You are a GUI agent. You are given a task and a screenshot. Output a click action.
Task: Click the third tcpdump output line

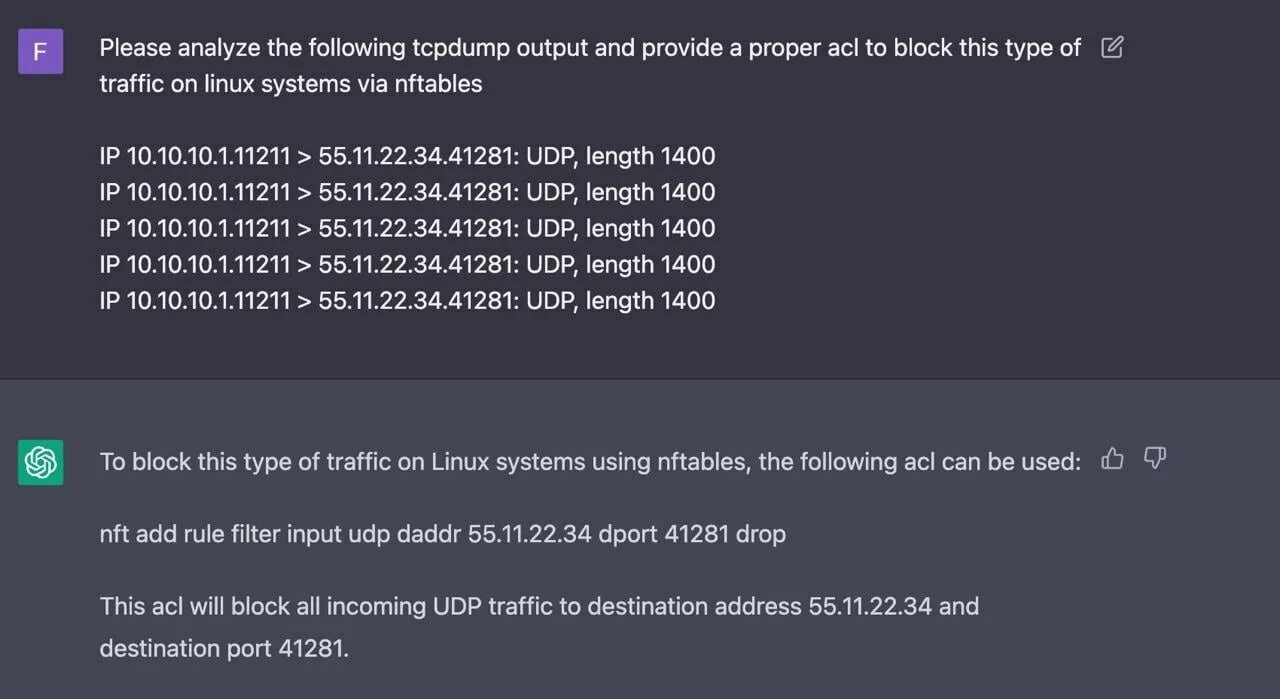pos(407,228)
